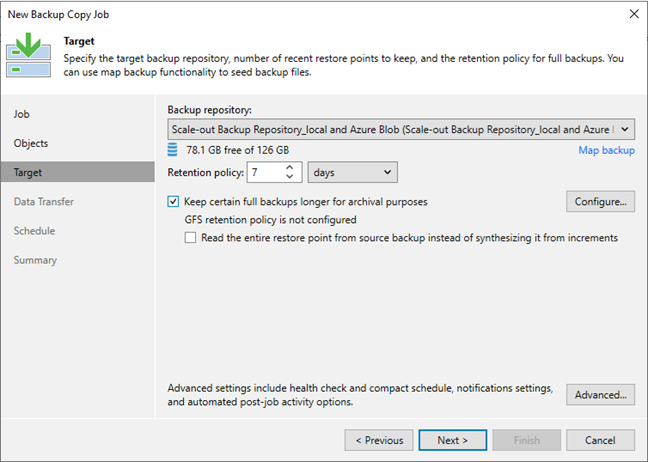648x462 pixels.
Task: Go to the Objects wizard step
Action: 31,143
